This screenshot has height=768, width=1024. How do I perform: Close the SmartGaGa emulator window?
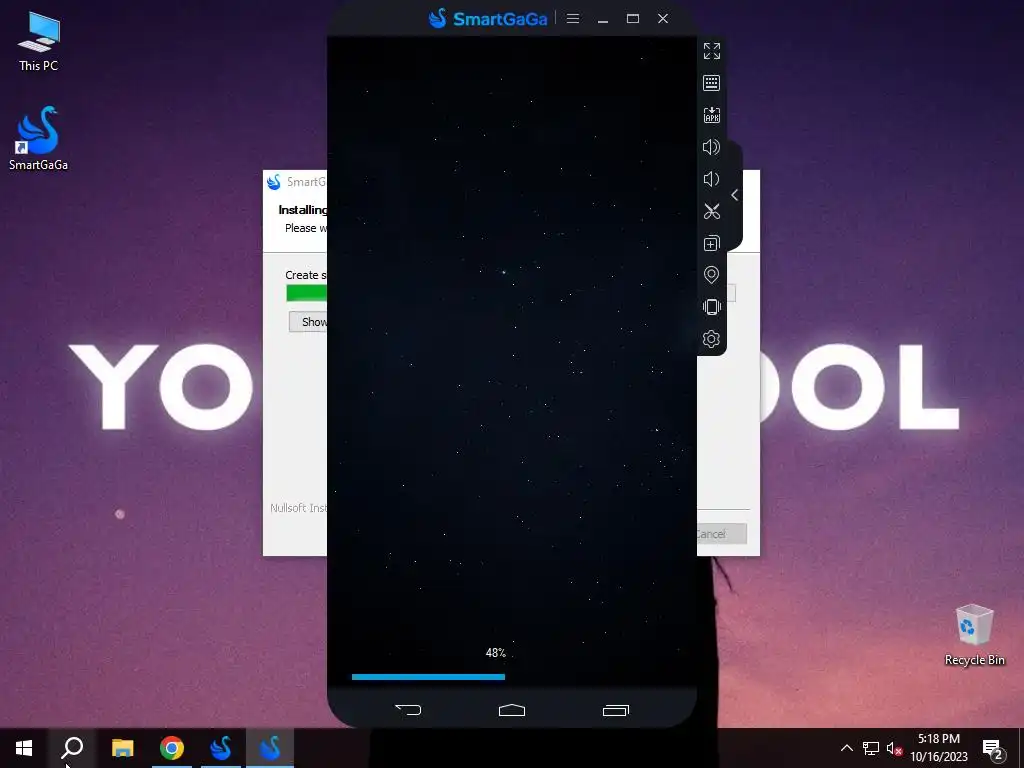click(x=663, y=19)
